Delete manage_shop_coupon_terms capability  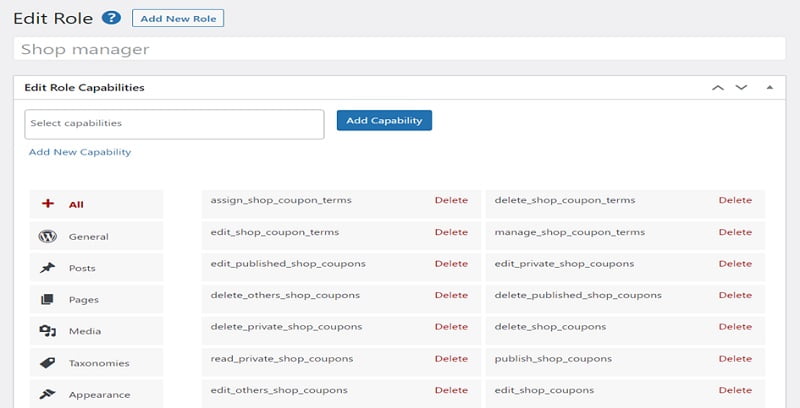pyautogui.click(x=735, y=232)
